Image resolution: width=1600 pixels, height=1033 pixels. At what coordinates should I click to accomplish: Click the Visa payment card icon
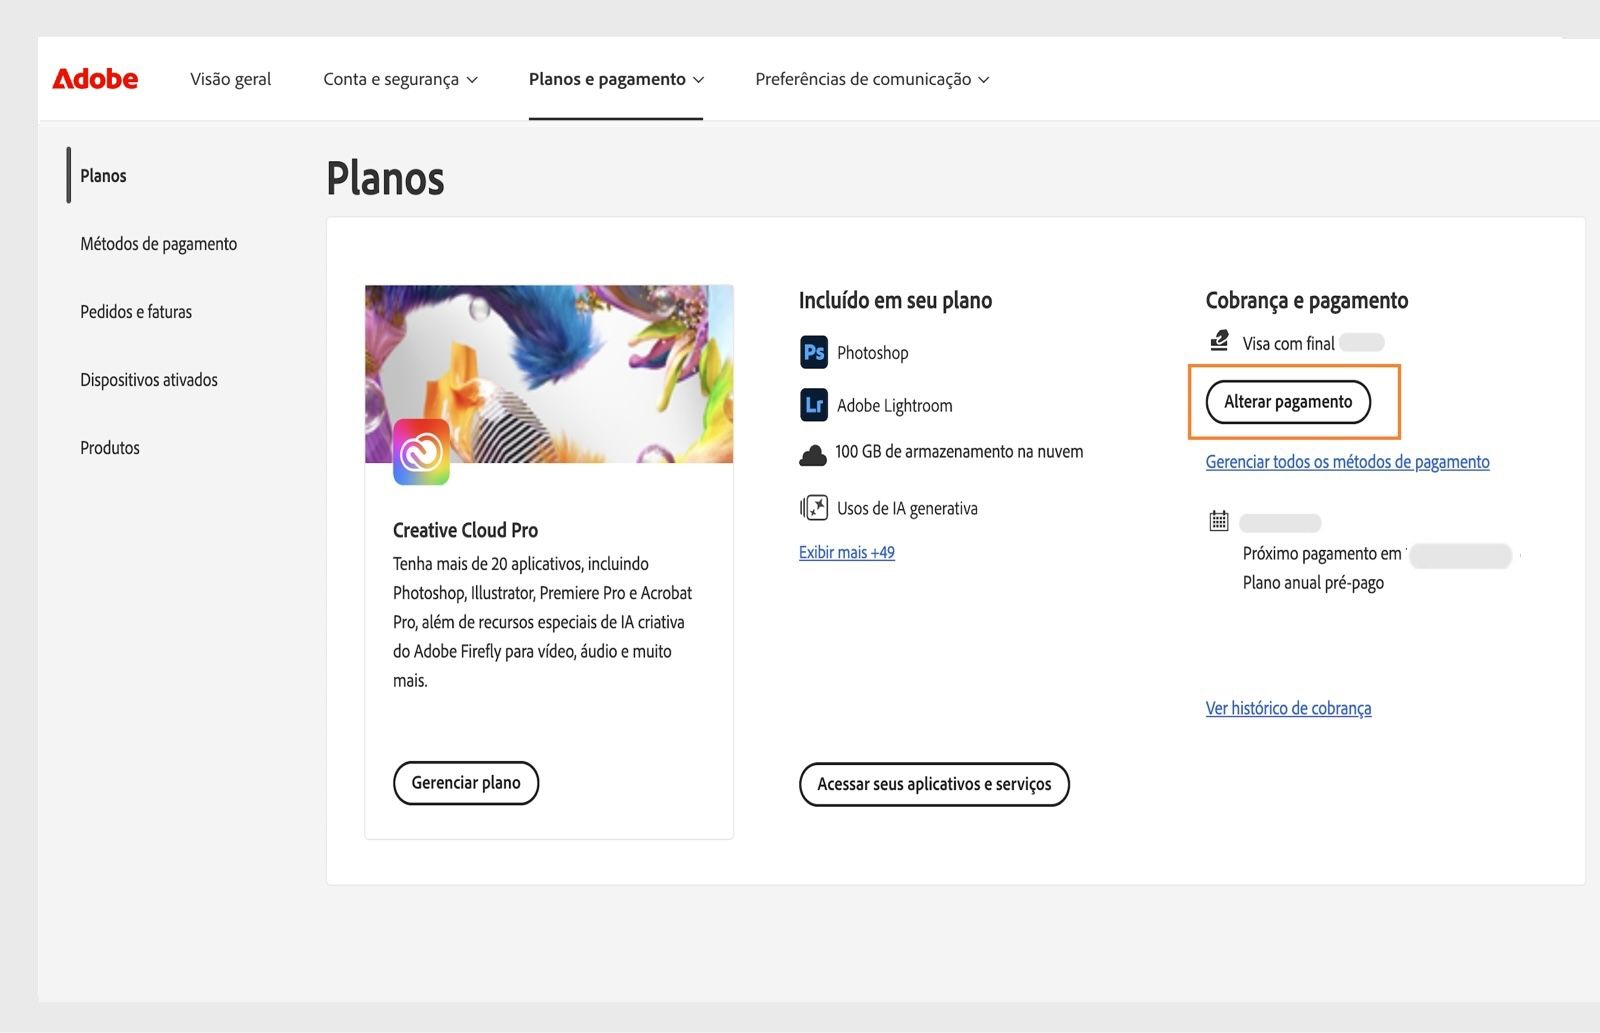[1219, 341]
